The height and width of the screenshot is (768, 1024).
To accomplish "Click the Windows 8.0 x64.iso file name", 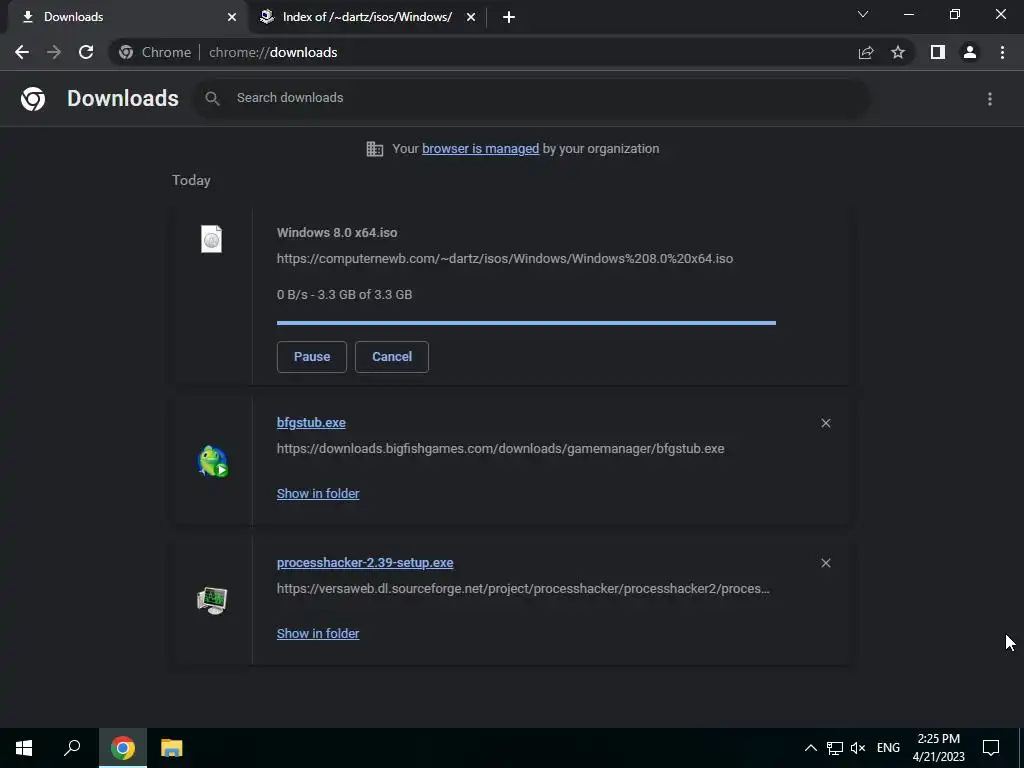I will coord(337,232).
